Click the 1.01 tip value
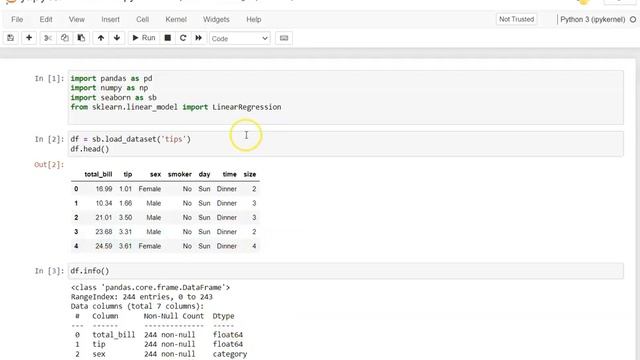This screenshot has width=640, height=360. [125, 189]
